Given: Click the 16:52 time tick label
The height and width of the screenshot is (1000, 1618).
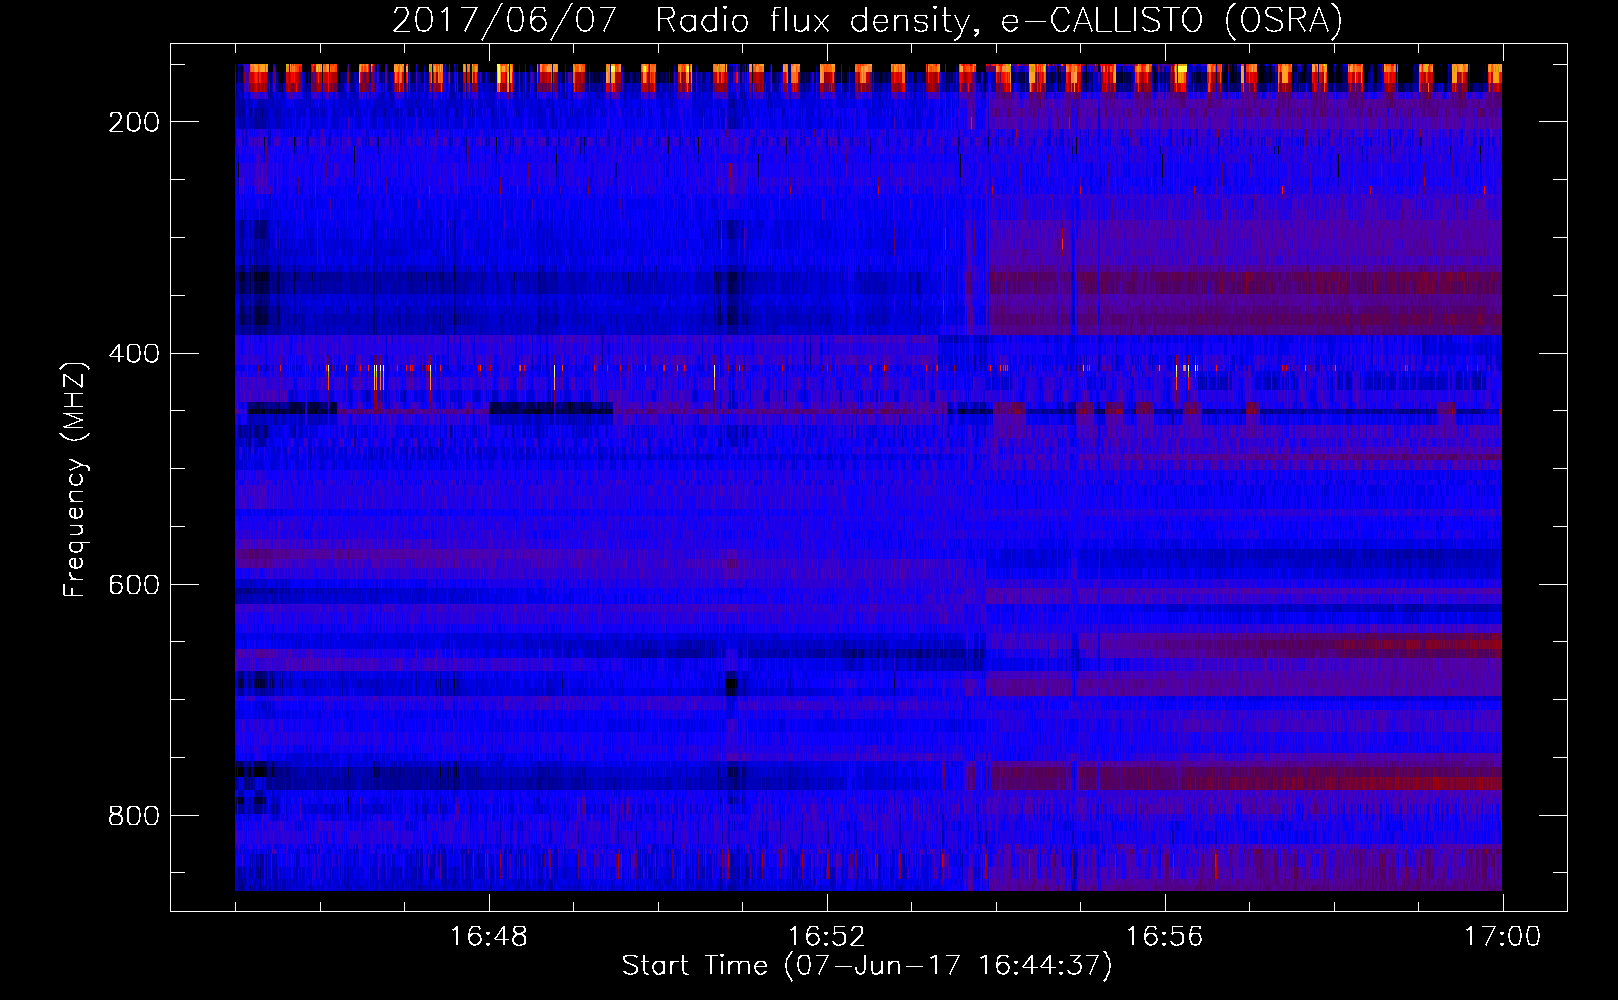Looking at the screenshot, I should point(827,937).
